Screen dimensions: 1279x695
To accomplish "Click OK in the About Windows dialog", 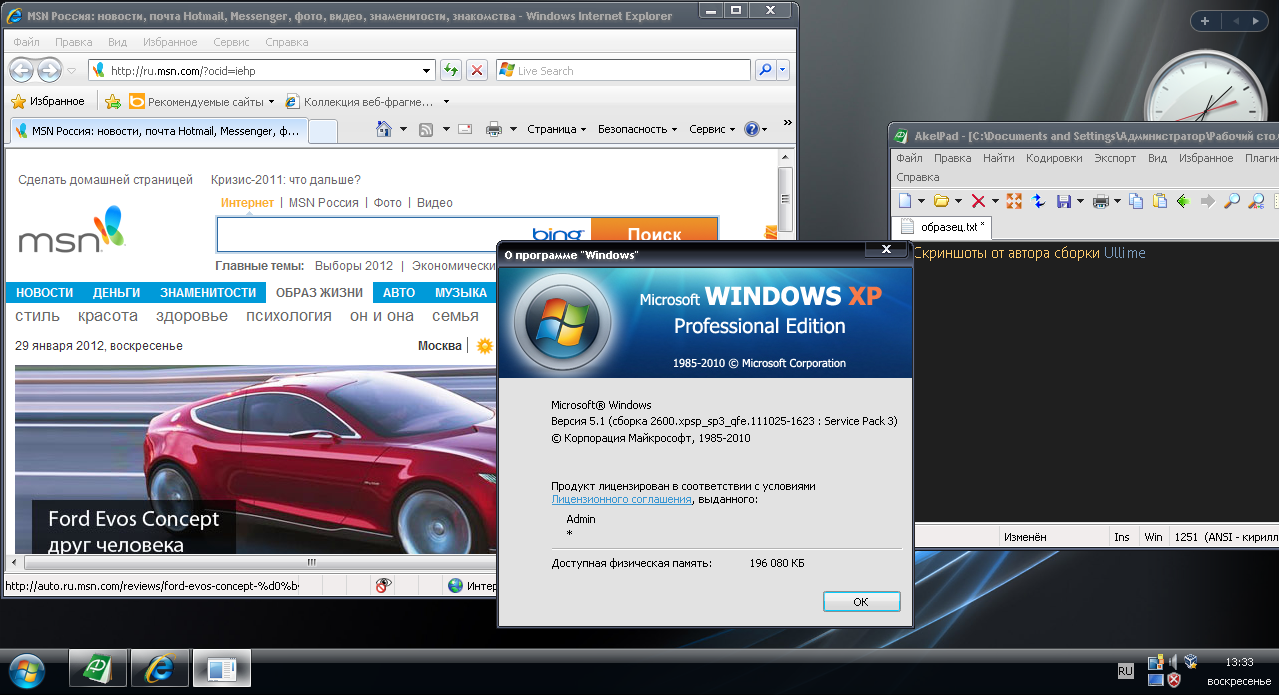I will click(861, 602).
